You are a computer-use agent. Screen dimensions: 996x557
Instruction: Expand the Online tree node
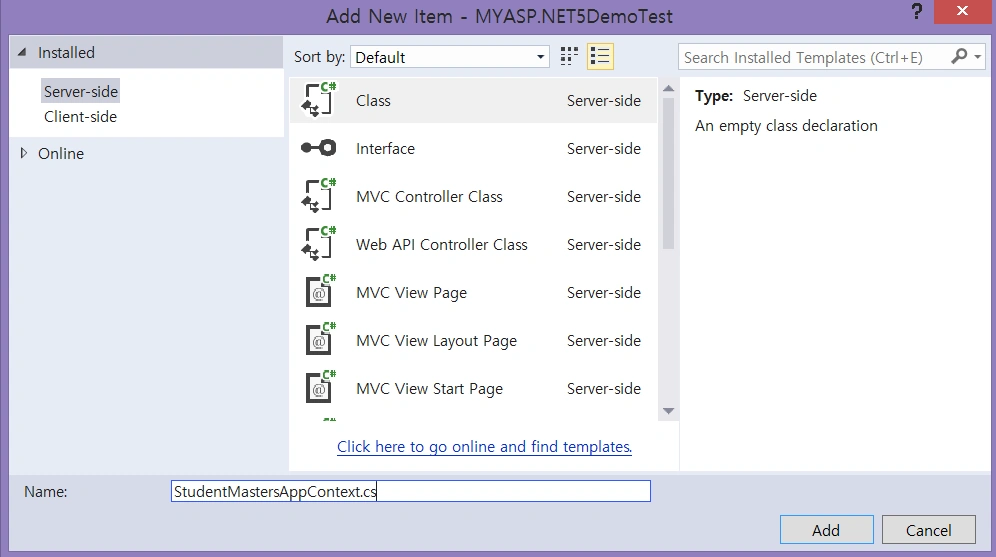[x=24, y=153]
